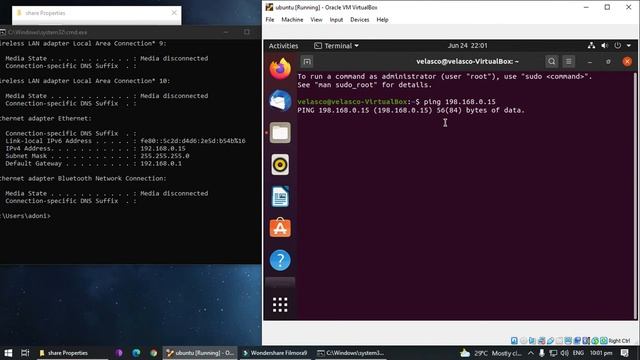Open the VirtualBox Devices menu
Image resolution: width=640 pixels, height=360 pixels.
(x=360, y=20)
